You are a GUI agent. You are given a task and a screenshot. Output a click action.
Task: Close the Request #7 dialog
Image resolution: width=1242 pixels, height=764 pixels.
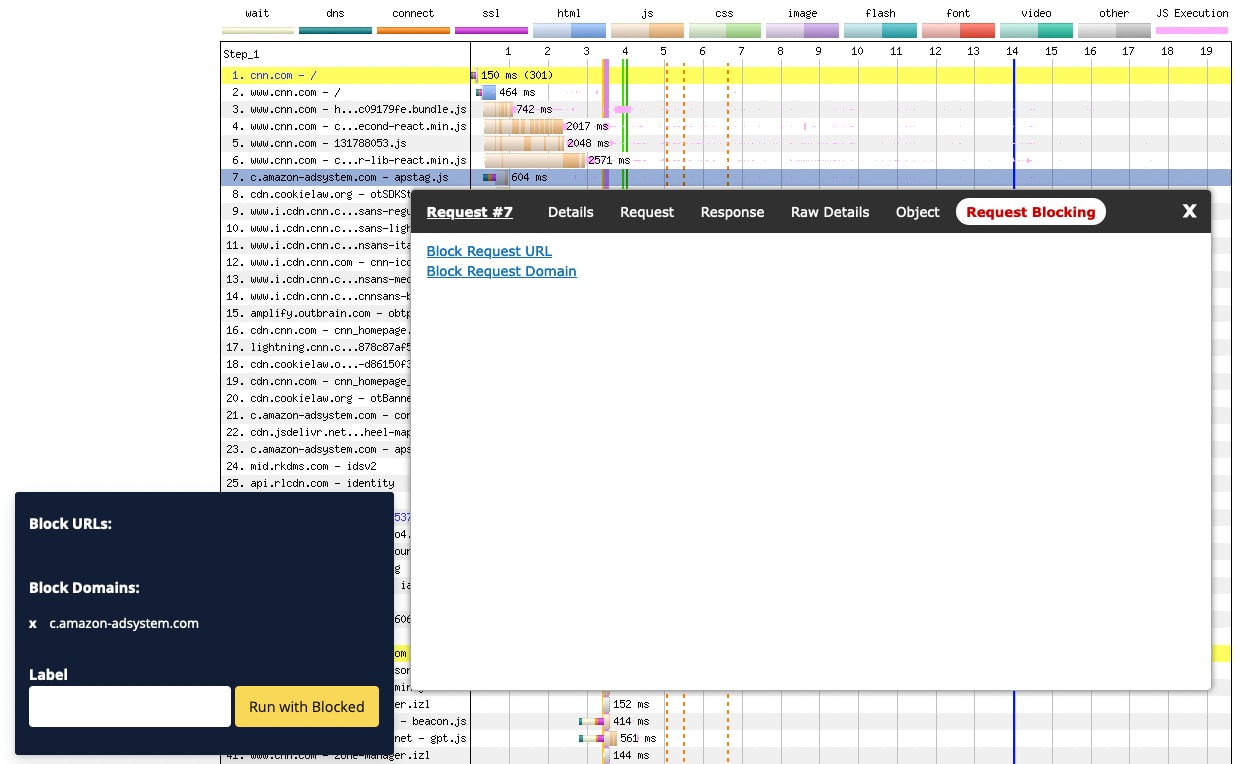click(x=1189, y=211)
